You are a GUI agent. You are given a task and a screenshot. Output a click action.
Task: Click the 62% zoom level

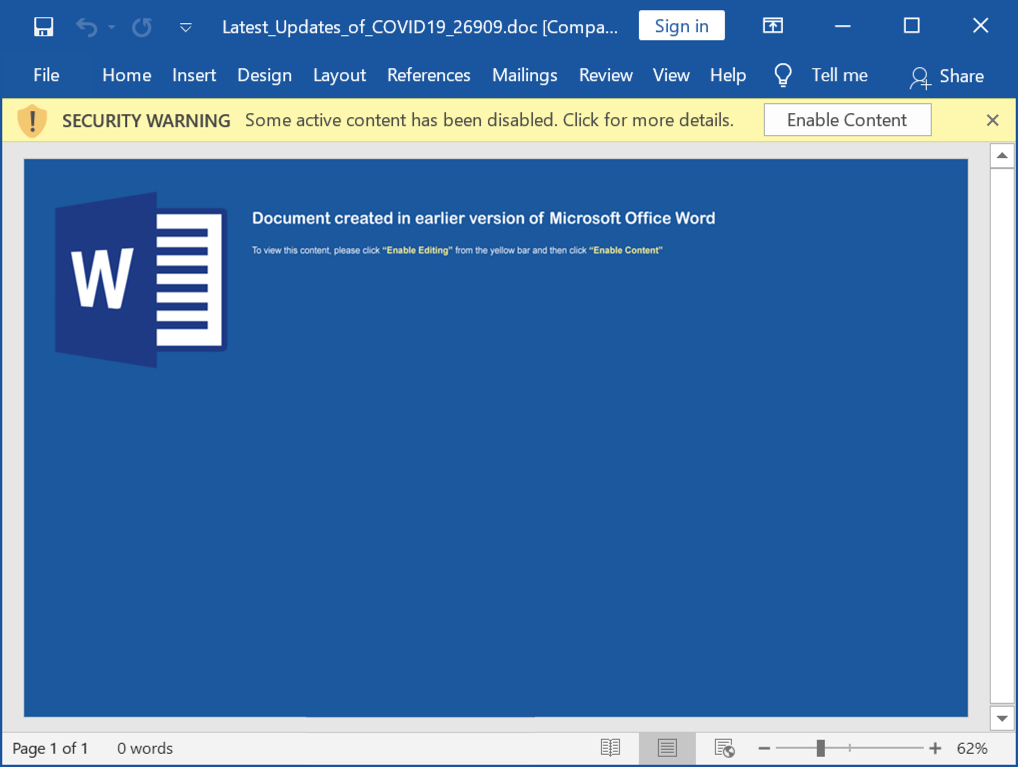point(972,749)
